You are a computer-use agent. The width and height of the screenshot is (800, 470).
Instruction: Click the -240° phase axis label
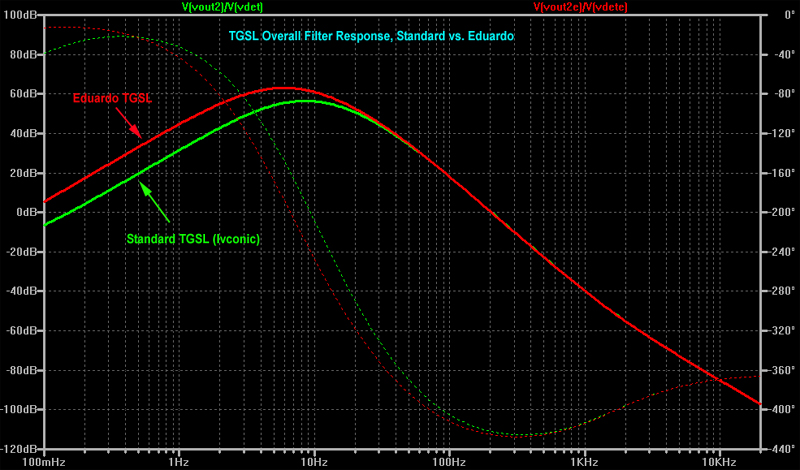781,252
